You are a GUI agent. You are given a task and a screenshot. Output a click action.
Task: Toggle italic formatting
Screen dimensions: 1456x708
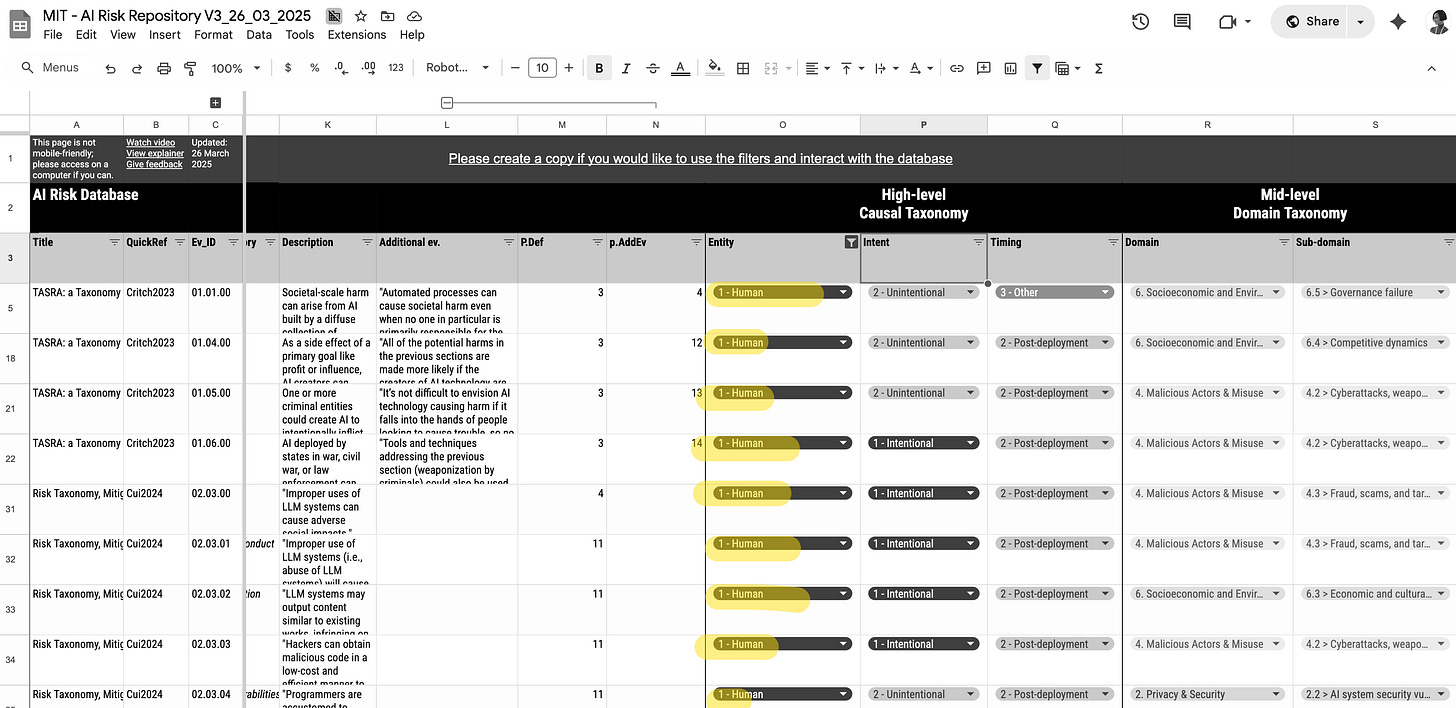[x=626, y=68]
